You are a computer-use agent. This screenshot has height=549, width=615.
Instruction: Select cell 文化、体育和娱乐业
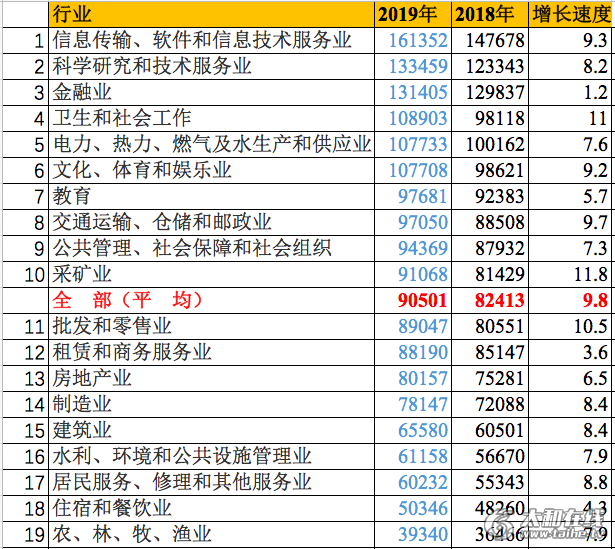(x=211, y=171)
